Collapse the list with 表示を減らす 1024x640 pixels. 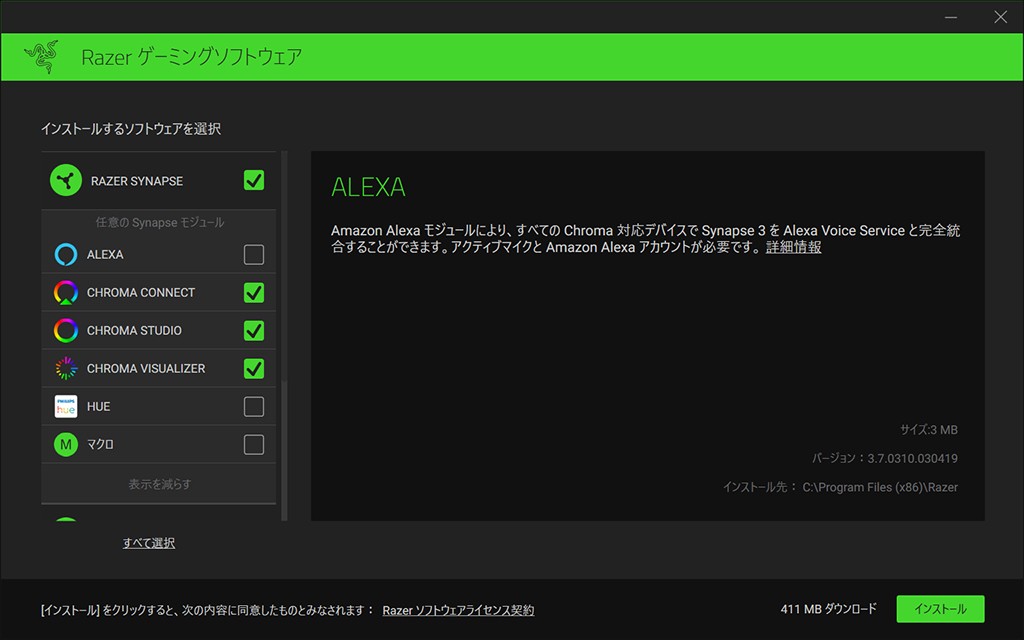159,484
